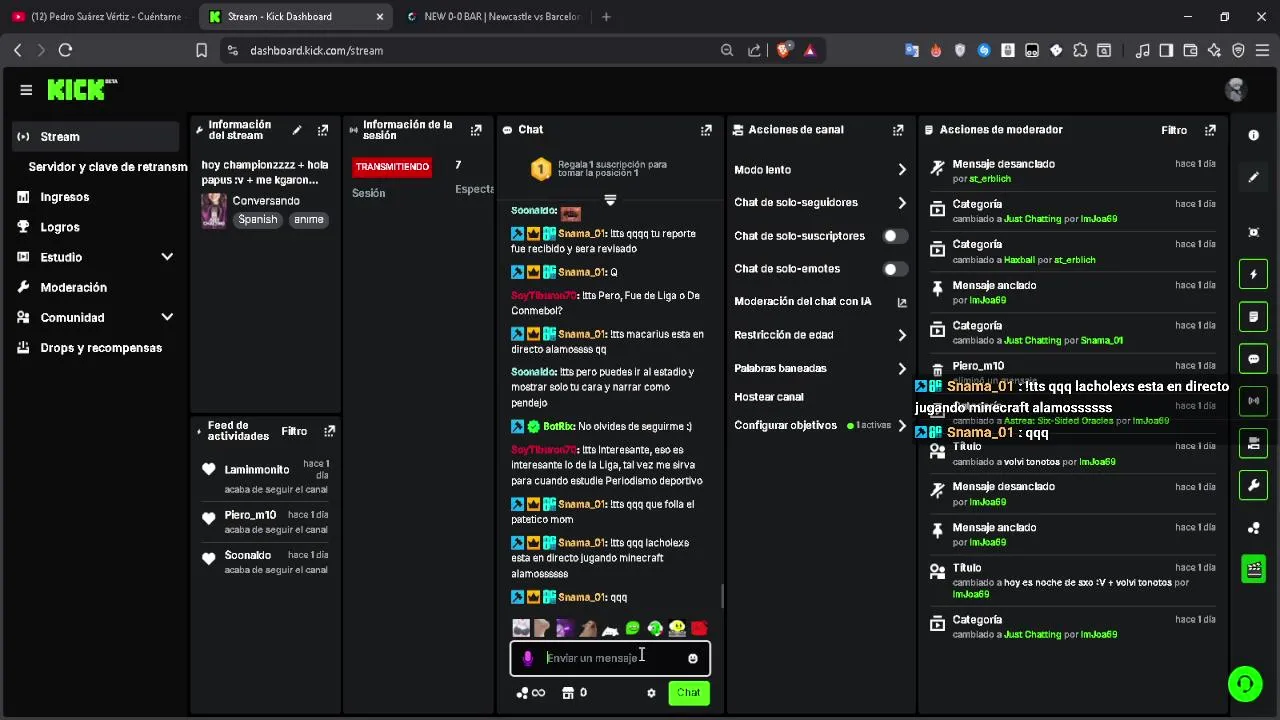Pop out the Chat panel

(706, 130)
